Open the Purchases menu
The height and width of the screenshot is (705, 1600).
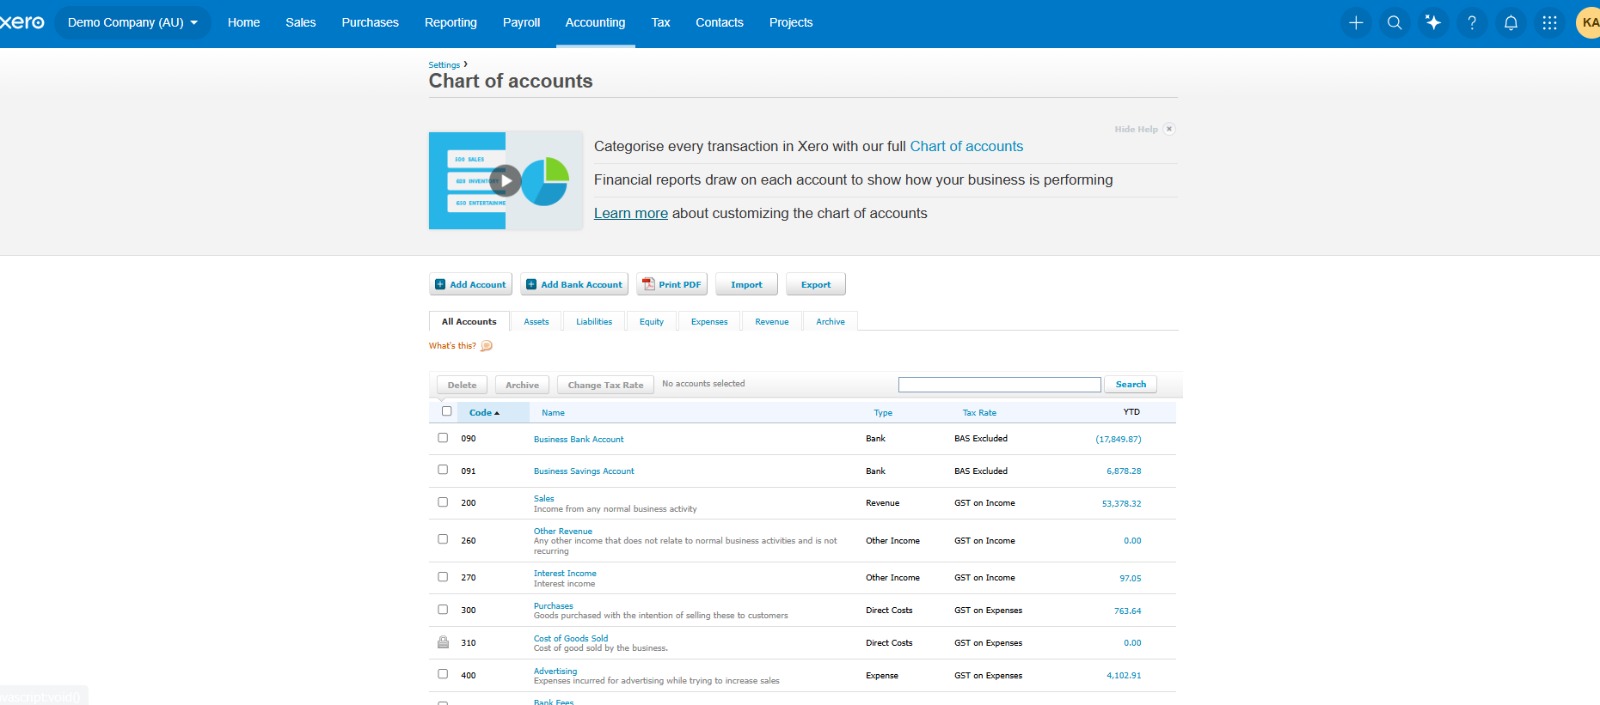point(370,22)
